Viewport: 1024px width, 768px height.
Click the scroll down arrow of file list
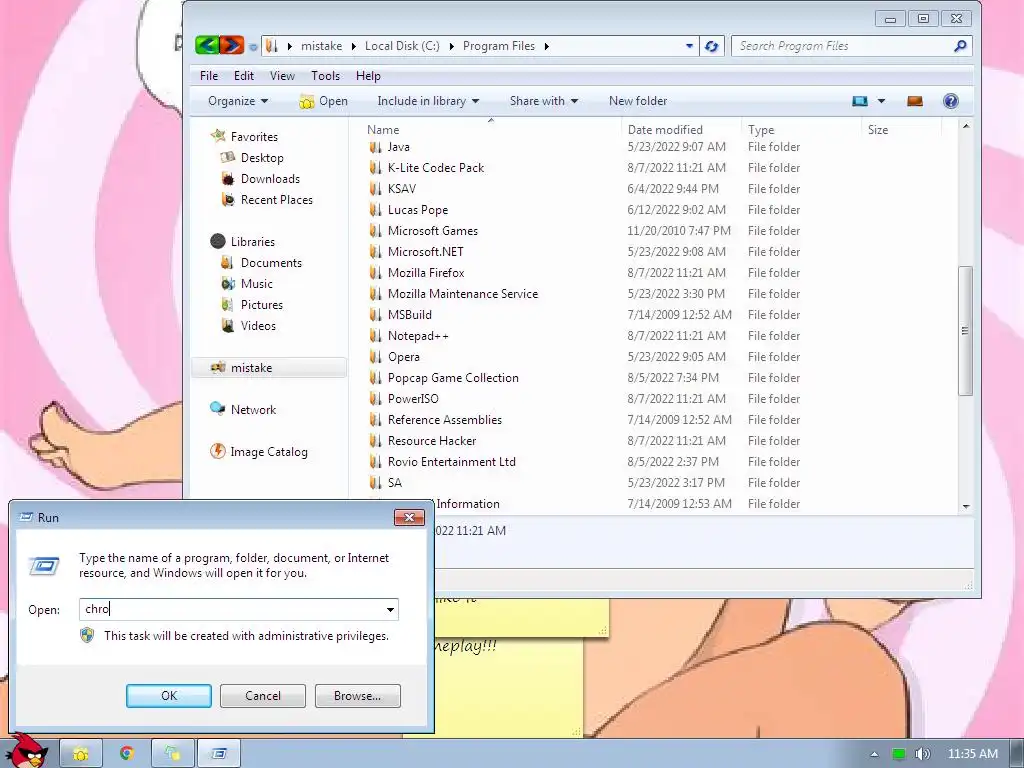(965, 507)
